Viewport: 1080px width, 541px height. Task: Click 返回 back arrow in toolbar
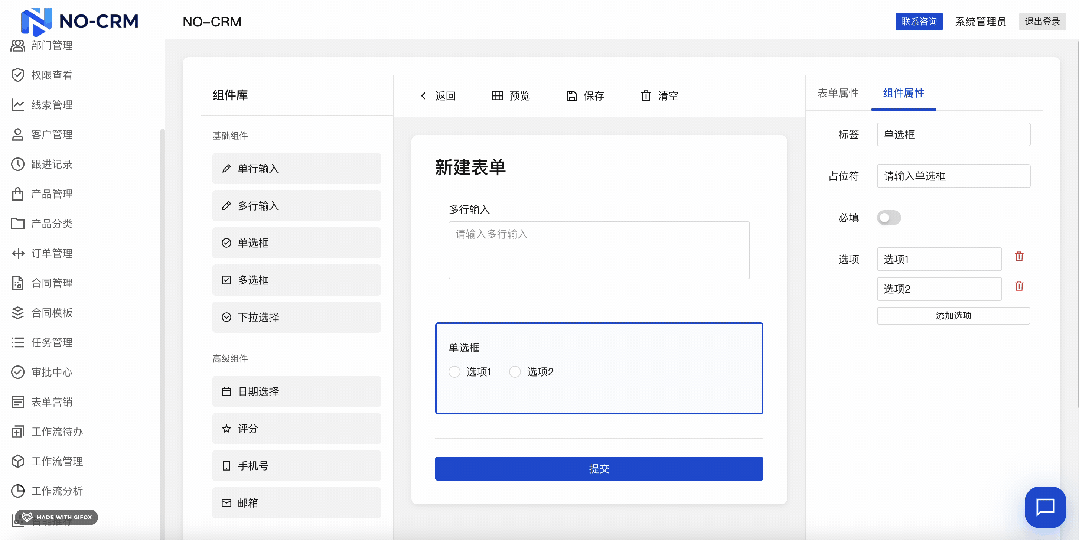(x=437, y=96)
